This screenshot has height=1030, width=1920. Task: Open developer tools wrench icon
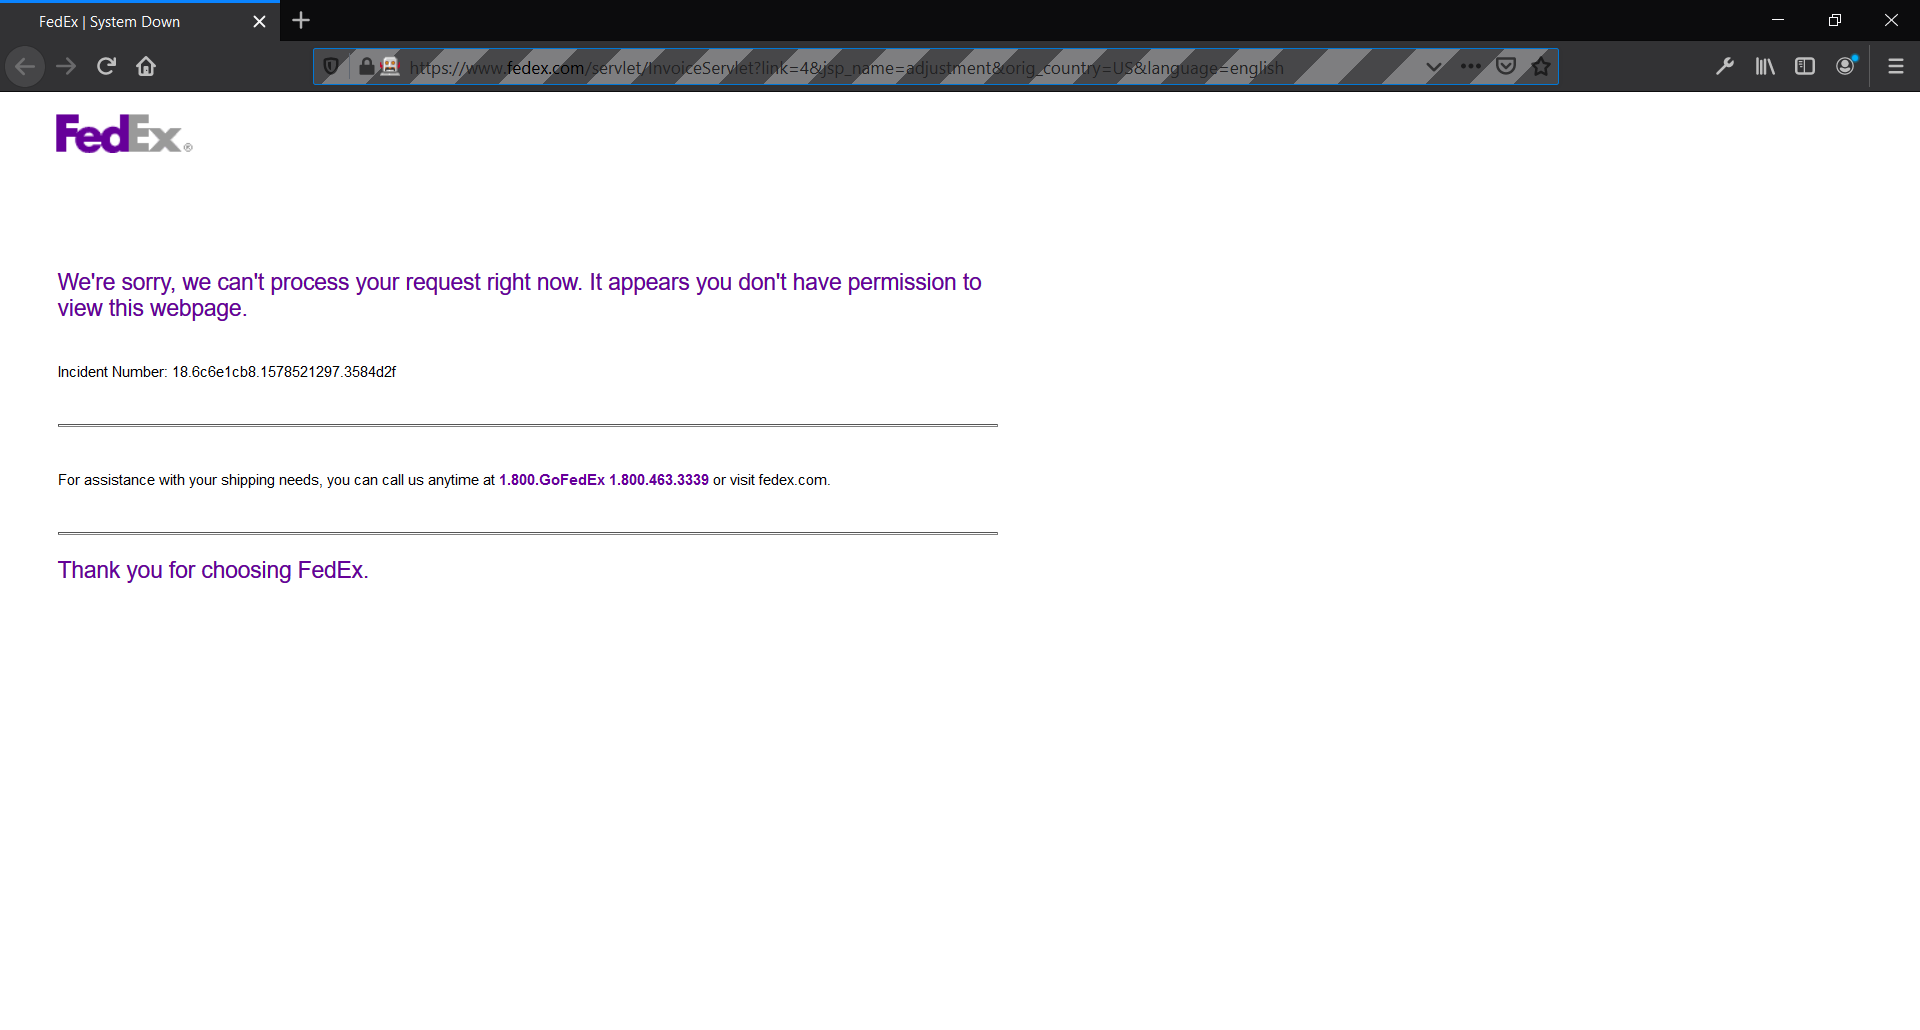click(1725, 67)
